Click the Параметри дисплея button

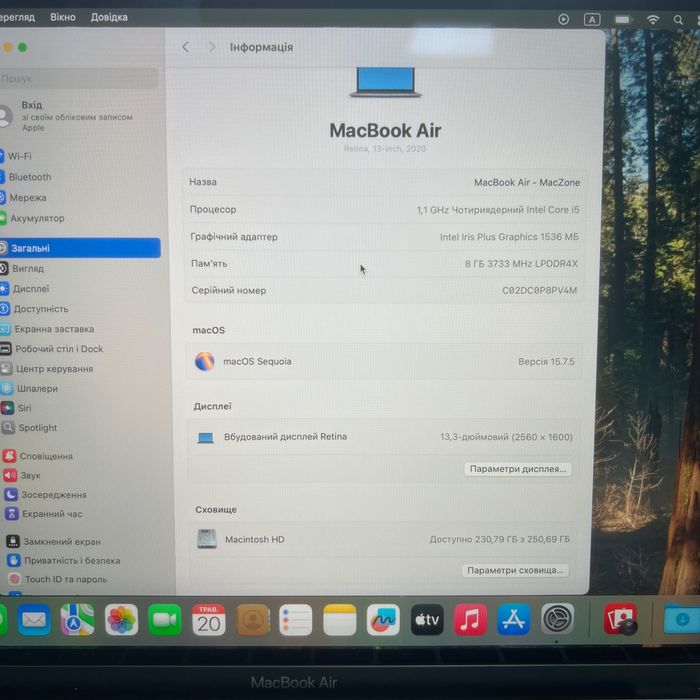(518, 469)
